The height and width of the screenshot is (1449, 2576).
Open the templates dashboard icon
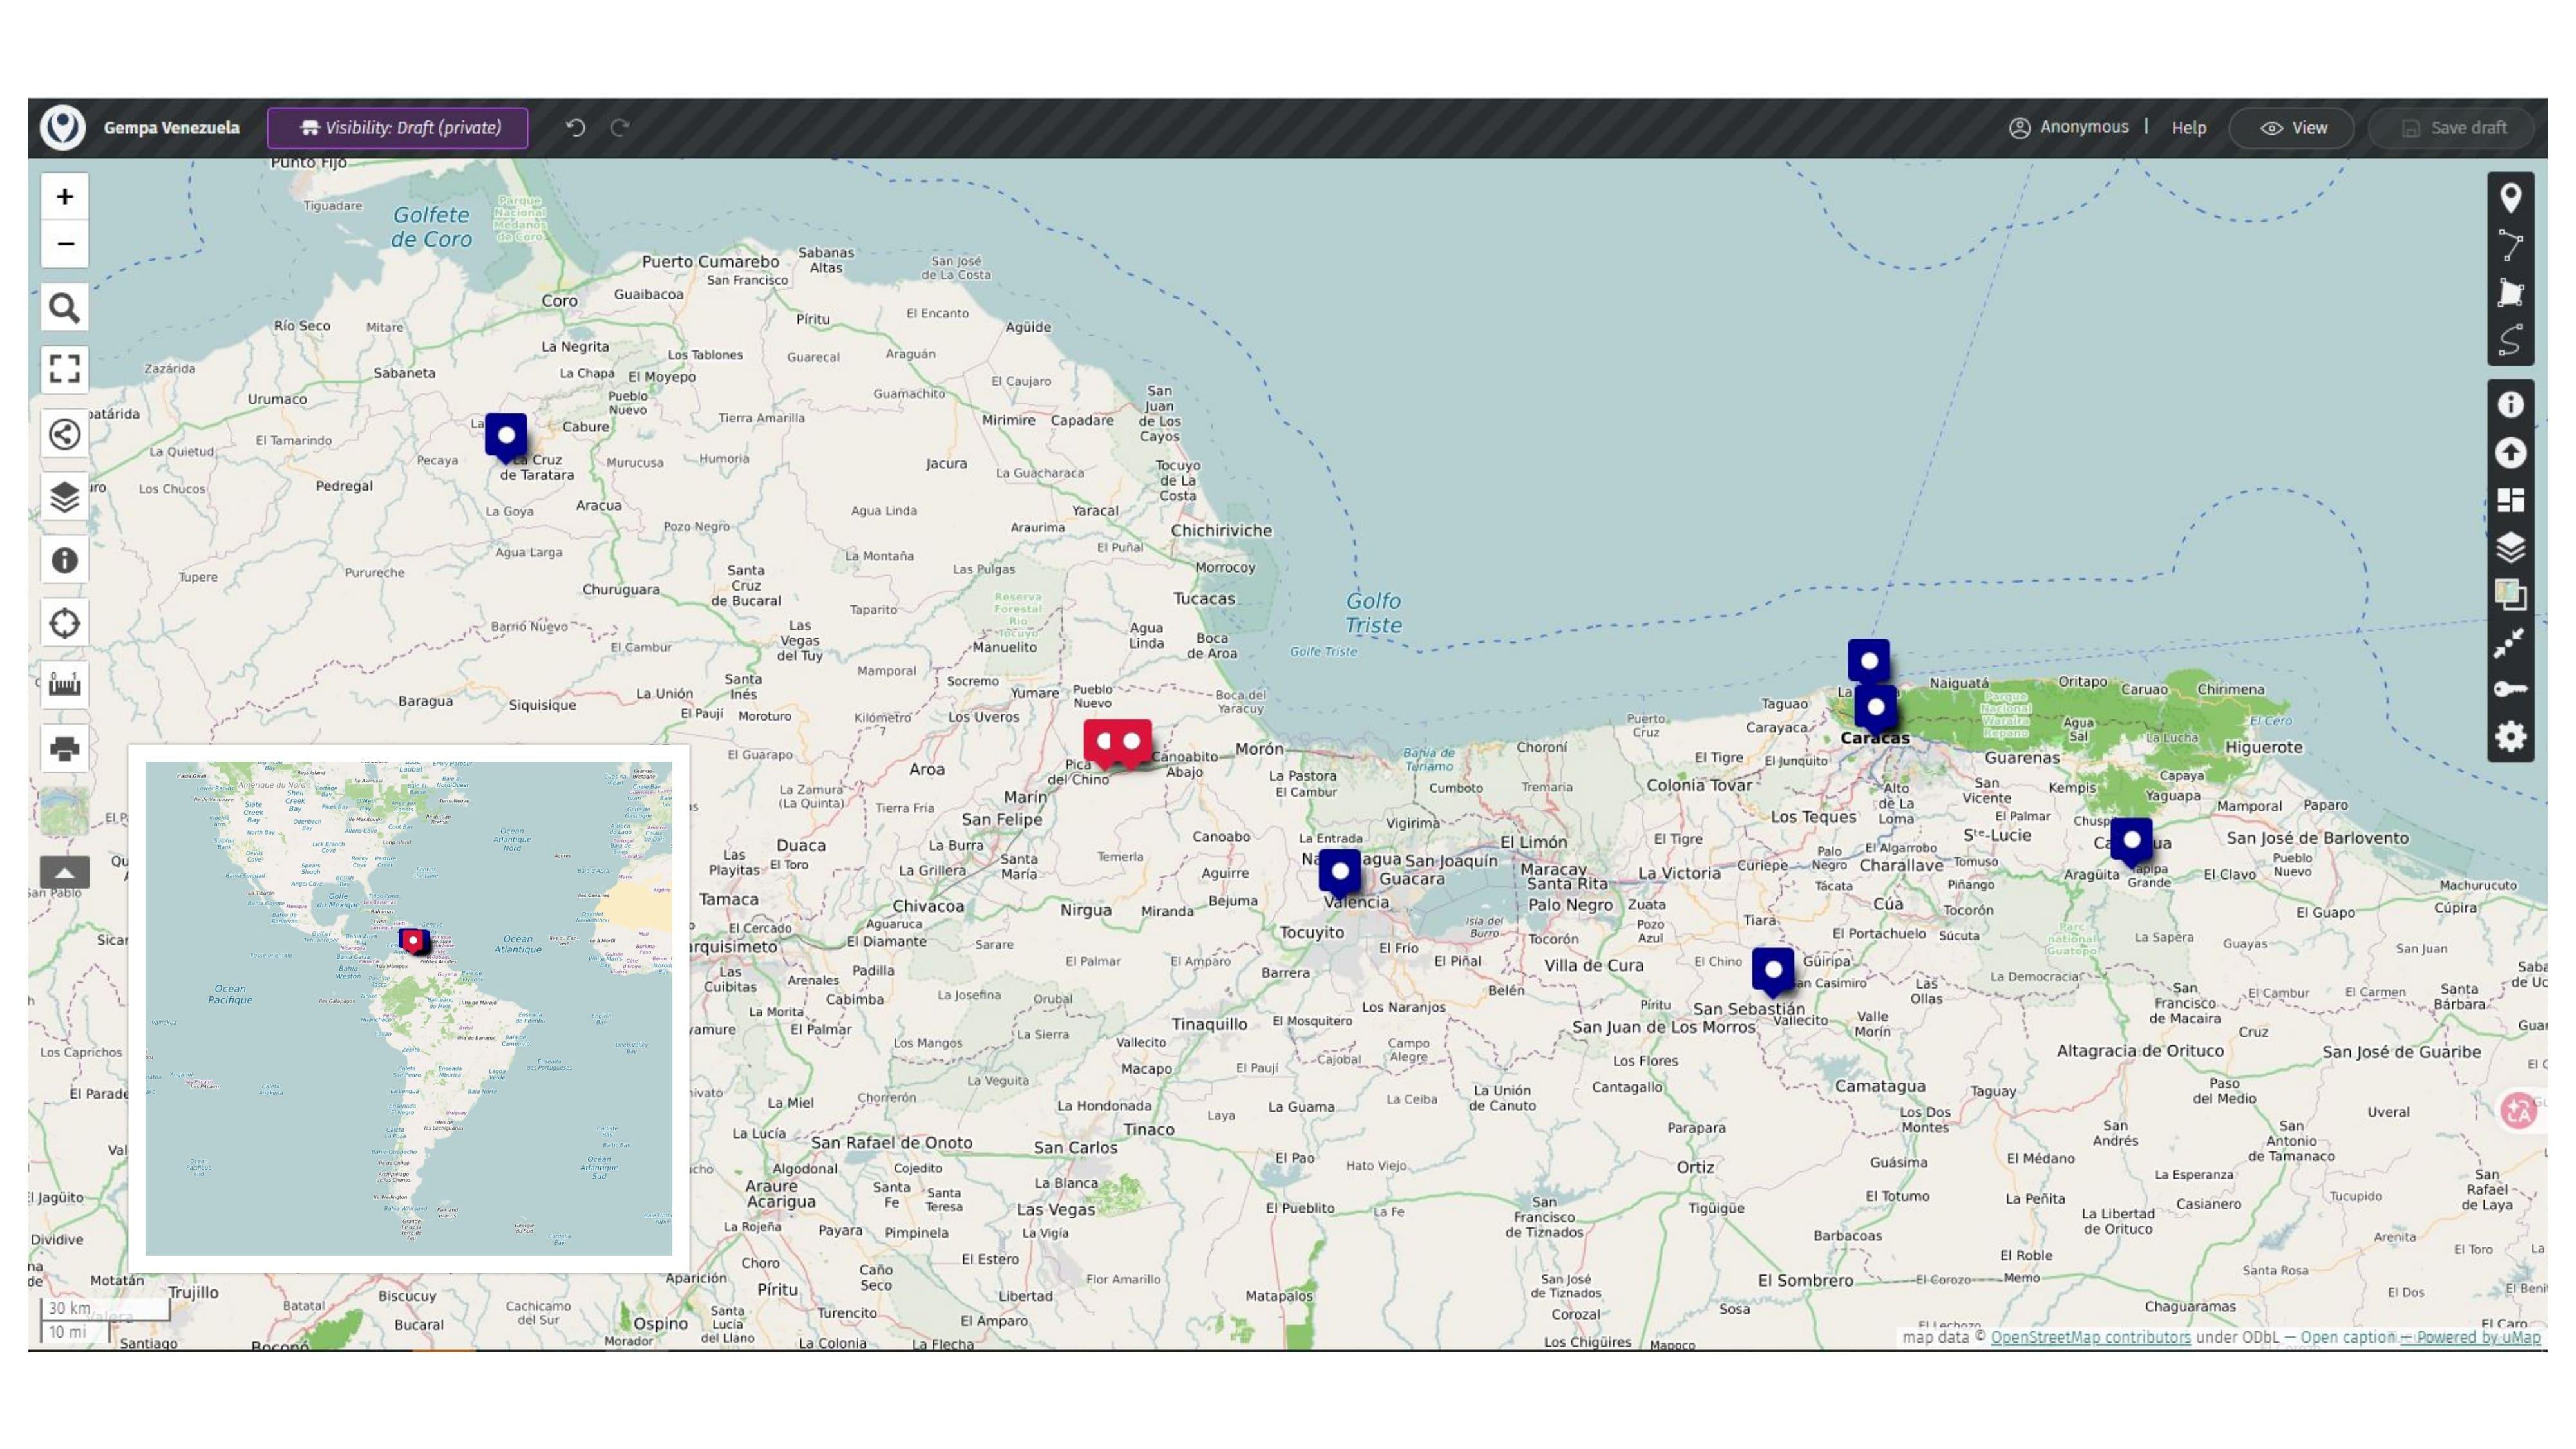[x=2510, y=500]
